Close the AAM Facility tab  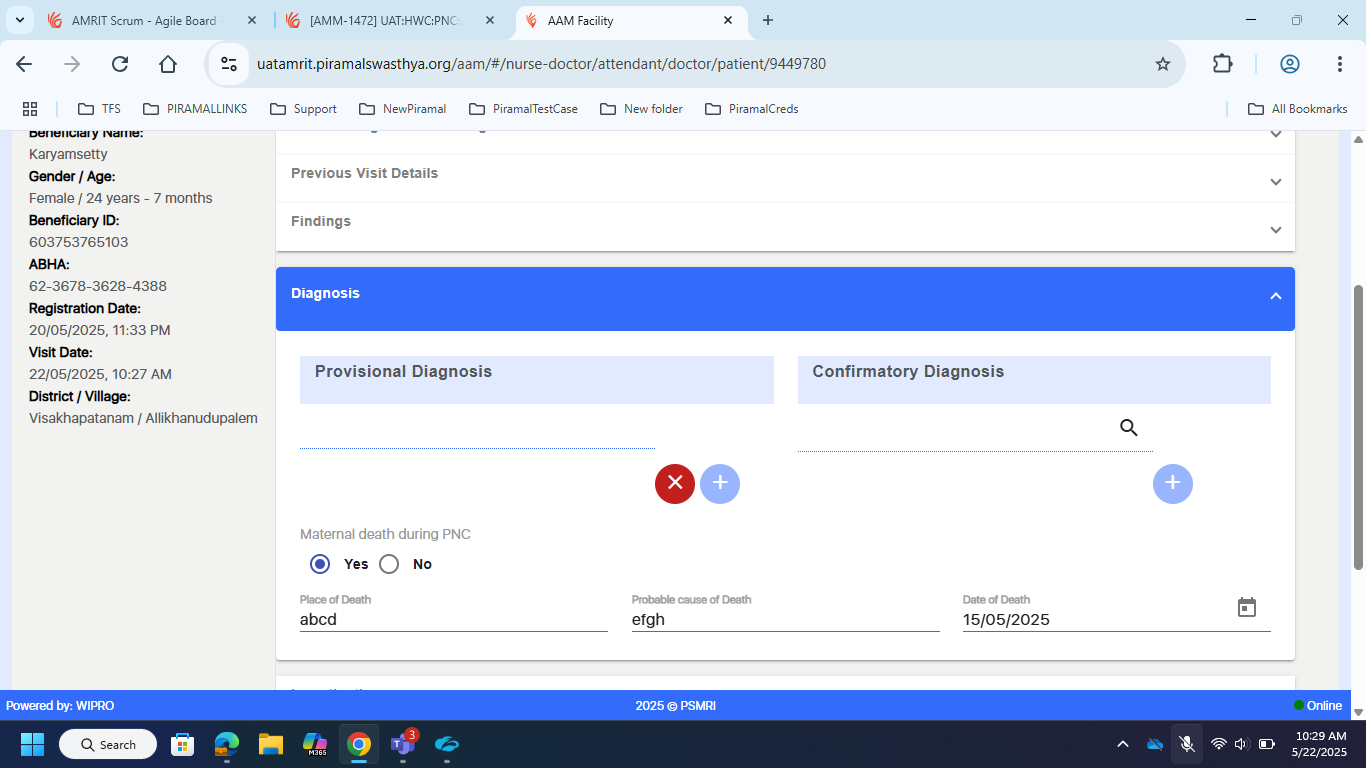[728, 20]
